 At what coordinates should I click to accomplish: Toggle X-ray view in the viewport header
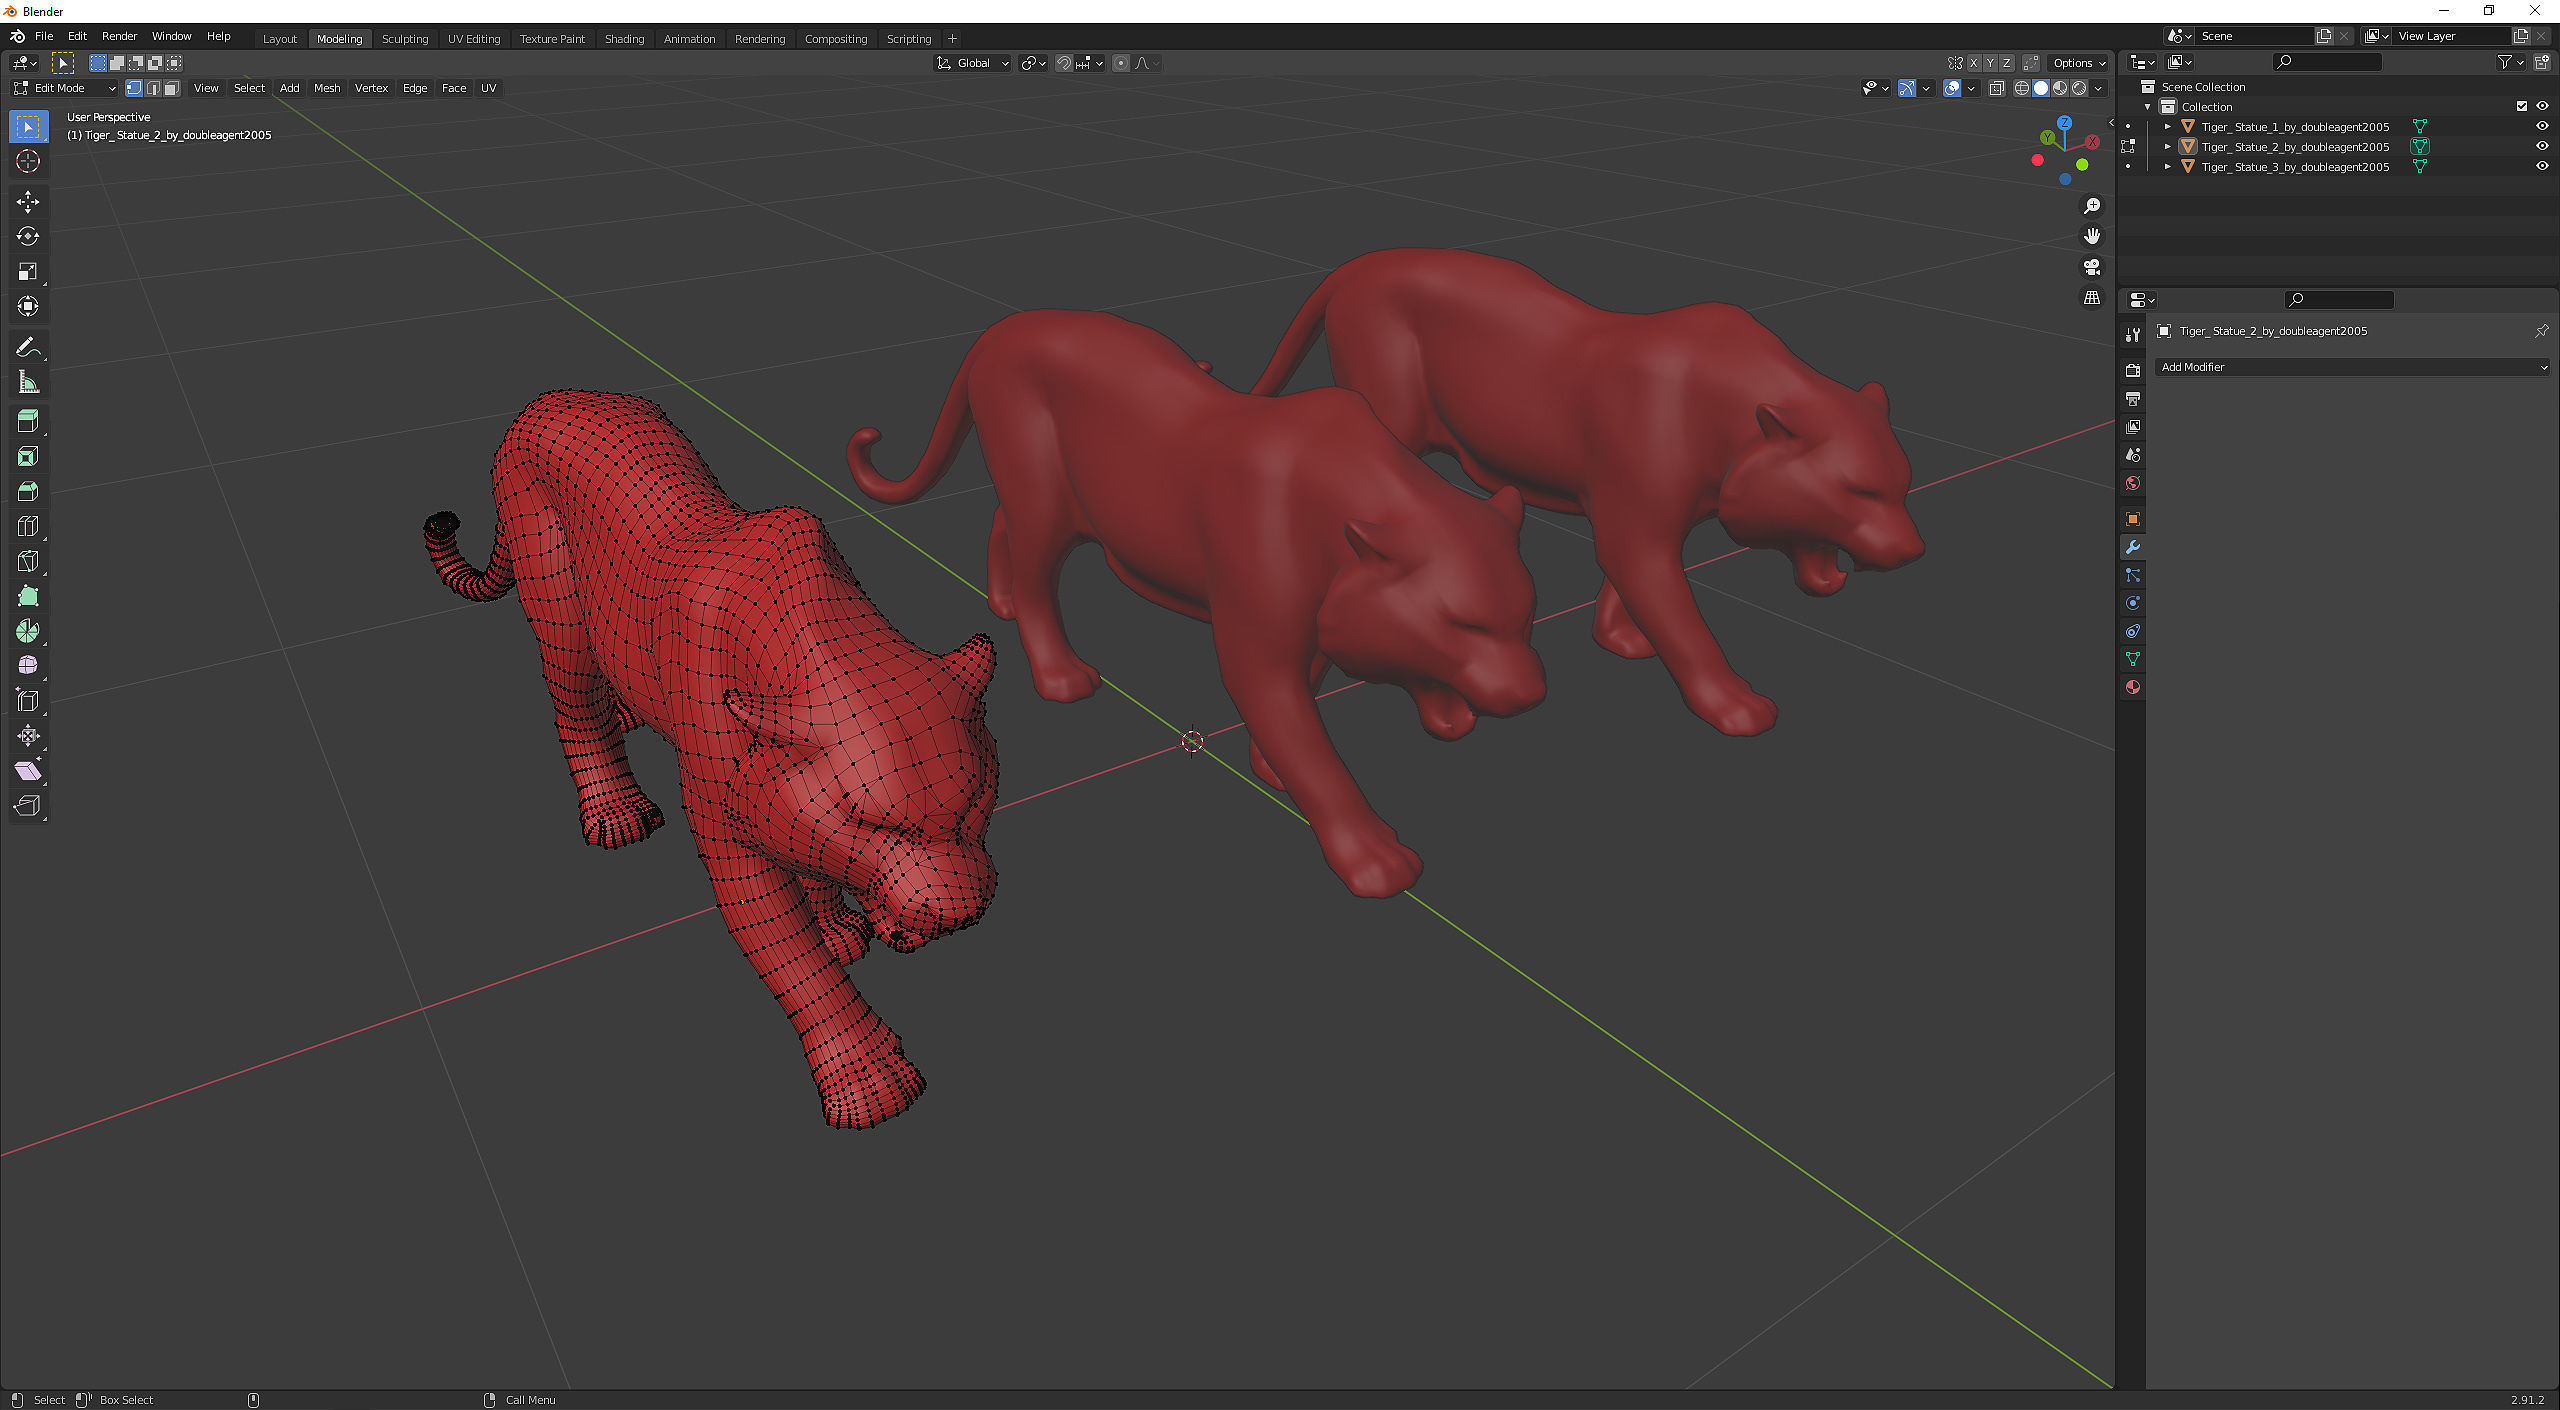tap(1996, 88)
